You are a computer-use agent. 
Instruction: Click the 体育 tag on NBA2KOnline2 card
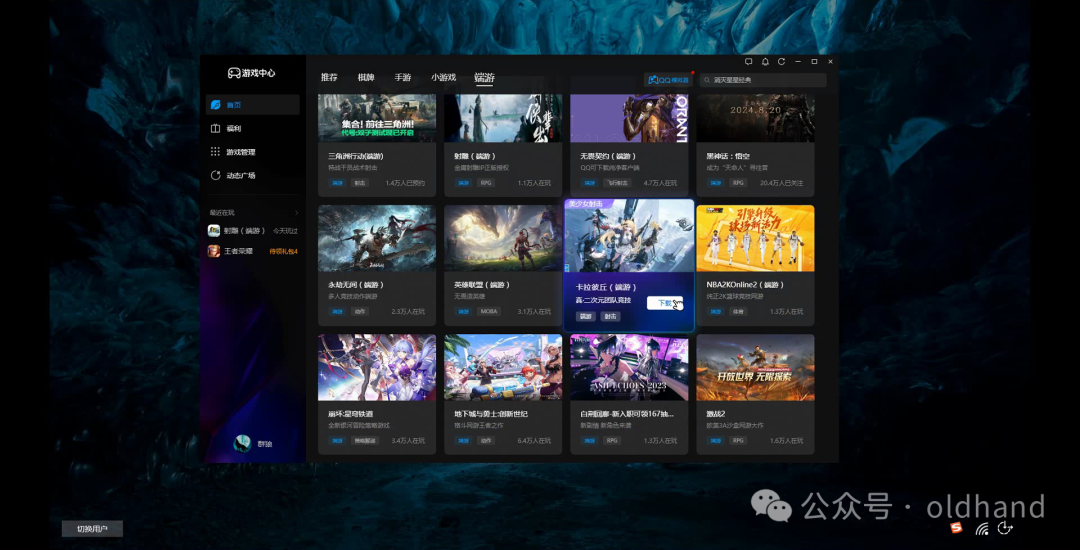pos(738,311)
